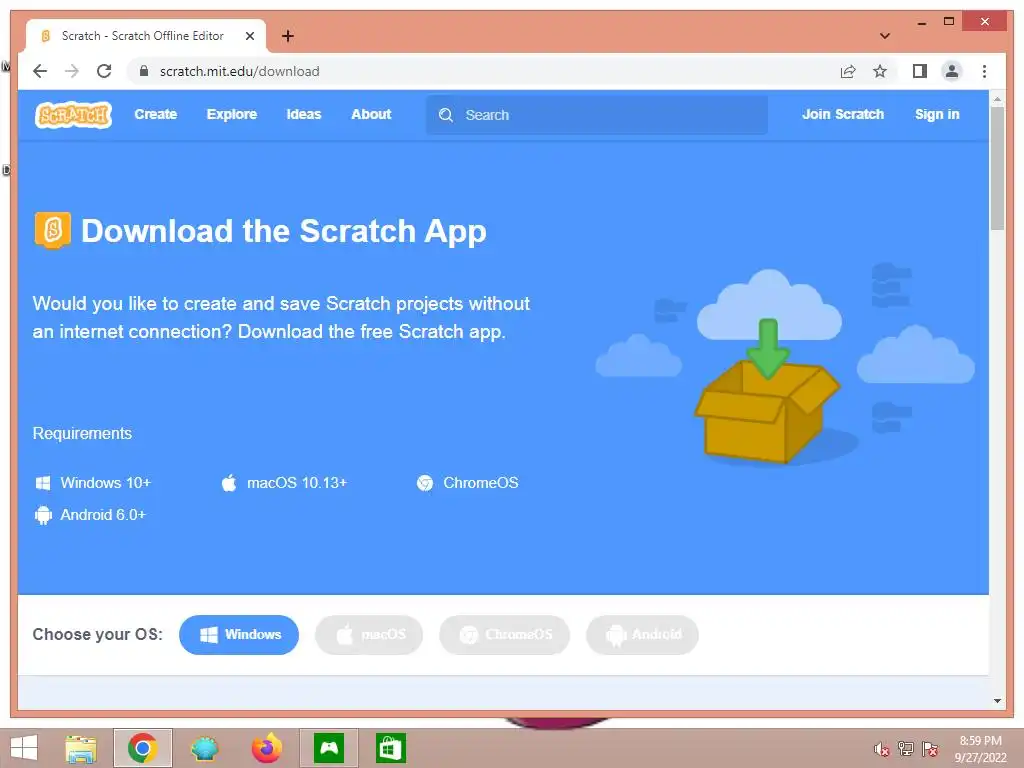
Task: Choose macOS as your OS
Action: pos(369,635)
